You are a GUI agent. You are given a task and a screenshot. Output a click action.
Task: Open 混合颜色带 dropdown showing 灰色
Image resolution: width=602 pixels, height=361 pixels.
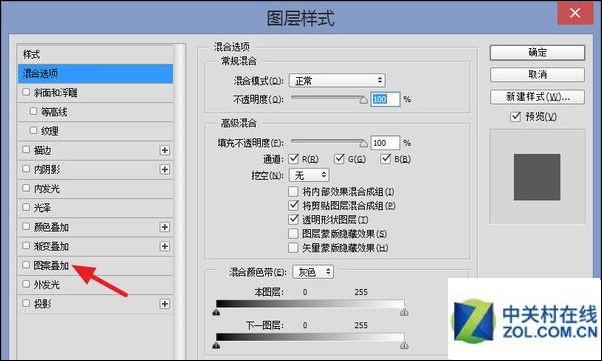pos(313,272)
